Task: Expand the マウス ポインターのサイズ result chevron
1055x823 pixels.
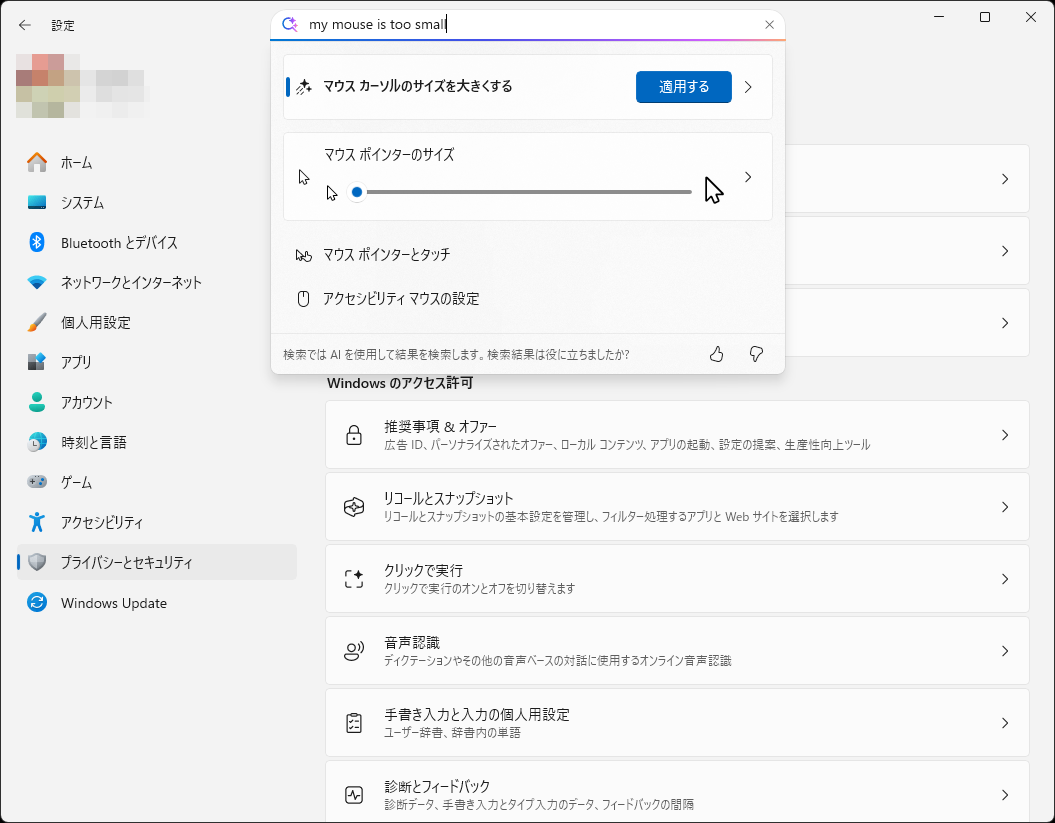Action: tap(747, 177)
